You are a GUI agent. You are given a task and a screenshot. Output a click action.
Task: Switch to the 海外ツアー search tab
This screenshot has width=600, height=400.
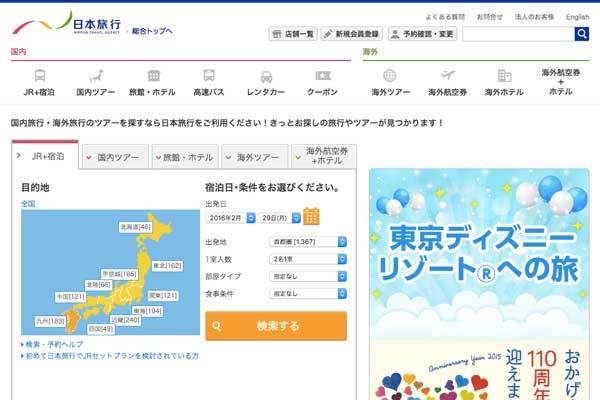(x=254, y=157)
